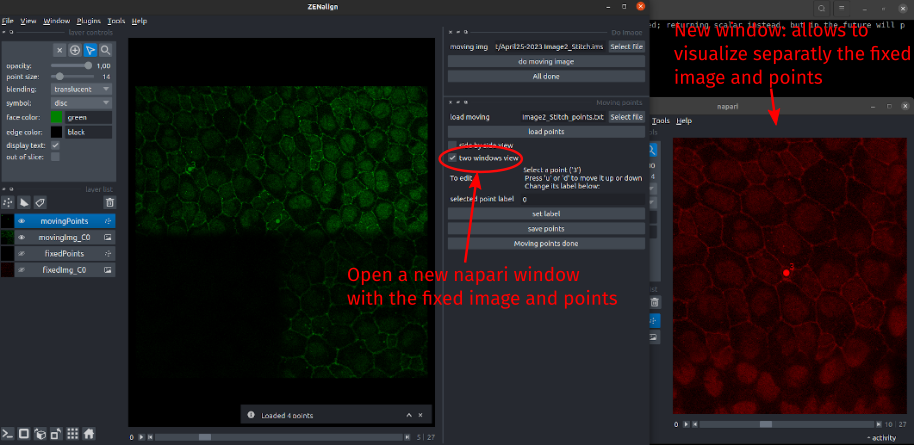Image resolution: width=914 pixels, height=445 pixels.
Task: Click the info icon in the notification
Action: (251, 415)
